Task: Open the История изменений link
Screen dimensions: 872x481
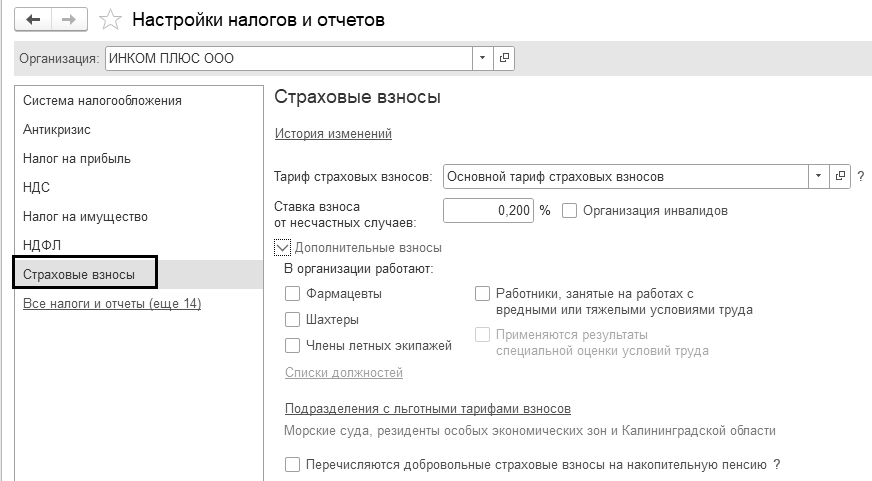Action: [x=333, y=134]
